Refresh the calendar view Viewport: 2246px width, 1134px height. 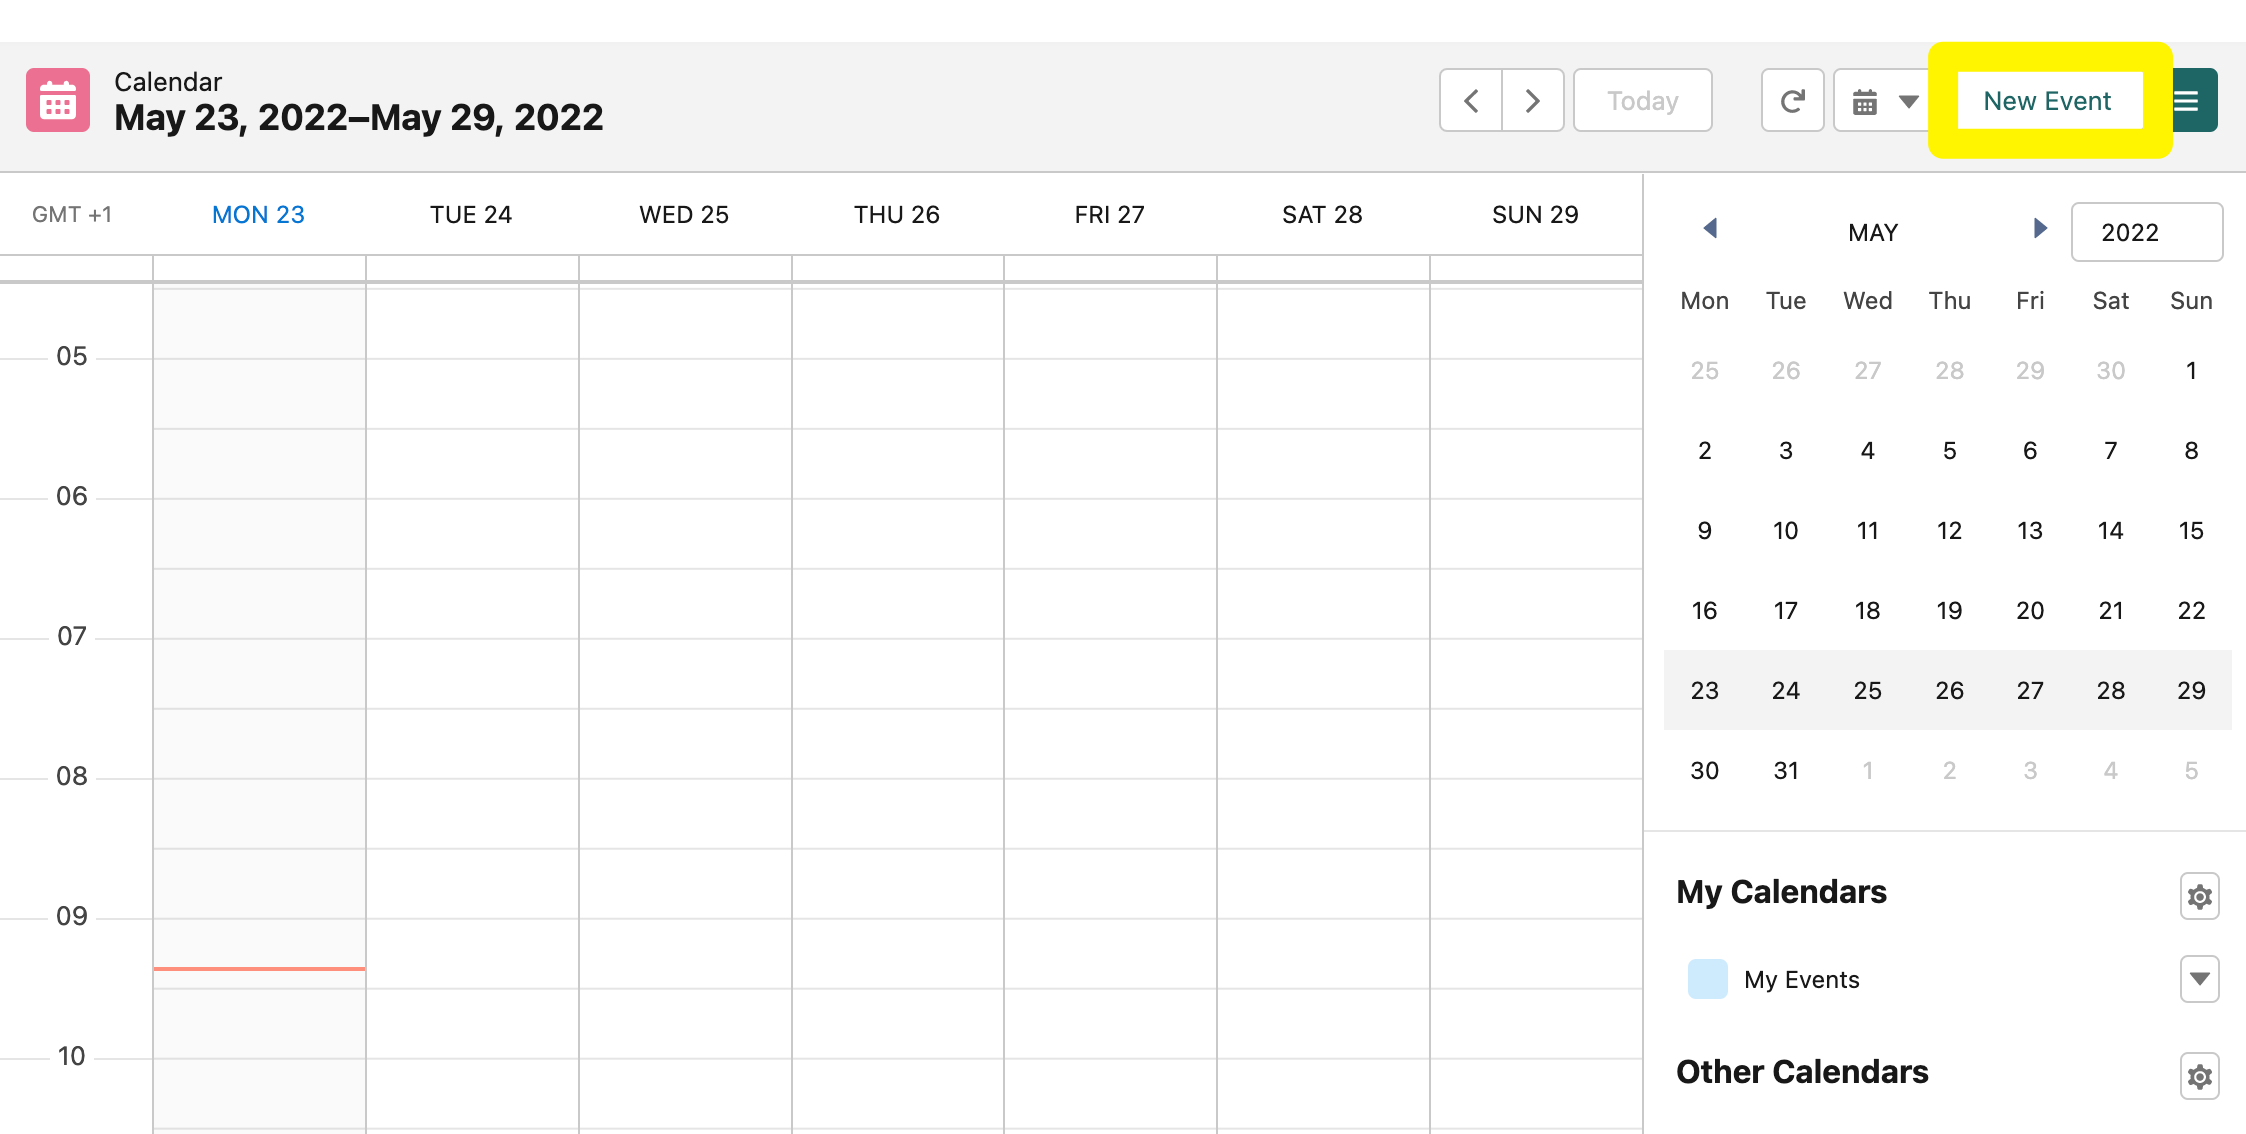point(1793,100)
